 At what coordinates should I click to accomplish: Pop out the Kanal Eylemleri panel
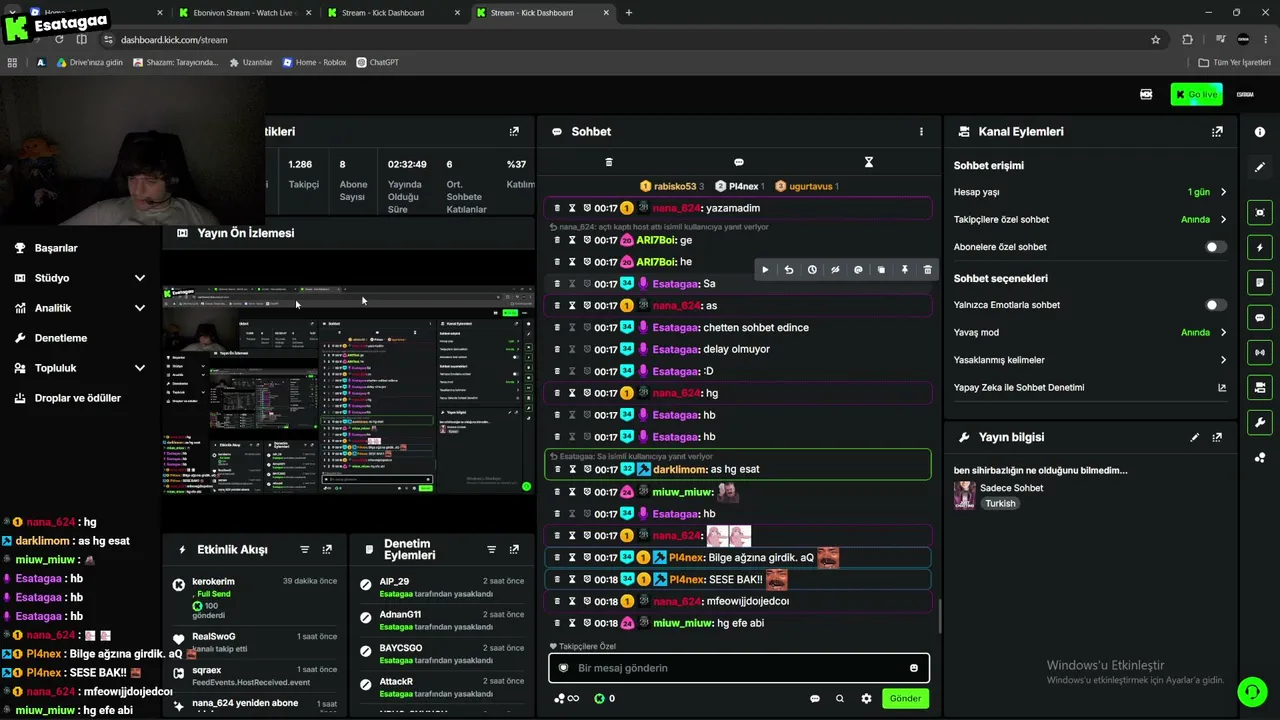coord(1217,132)
